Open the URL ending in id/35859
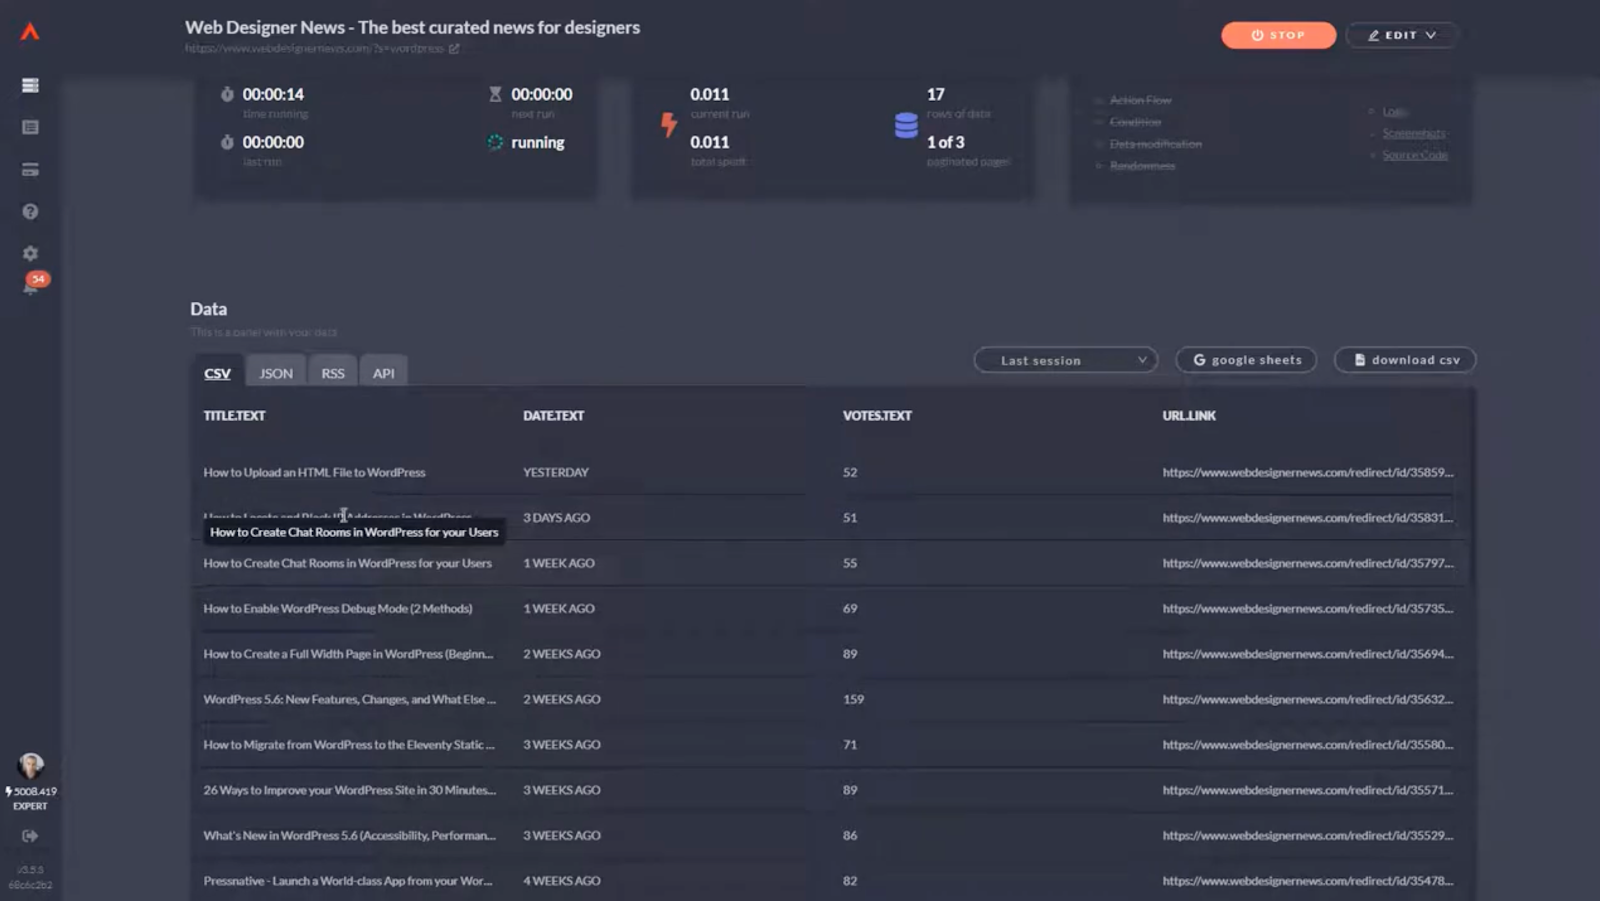 point(1308,472)
